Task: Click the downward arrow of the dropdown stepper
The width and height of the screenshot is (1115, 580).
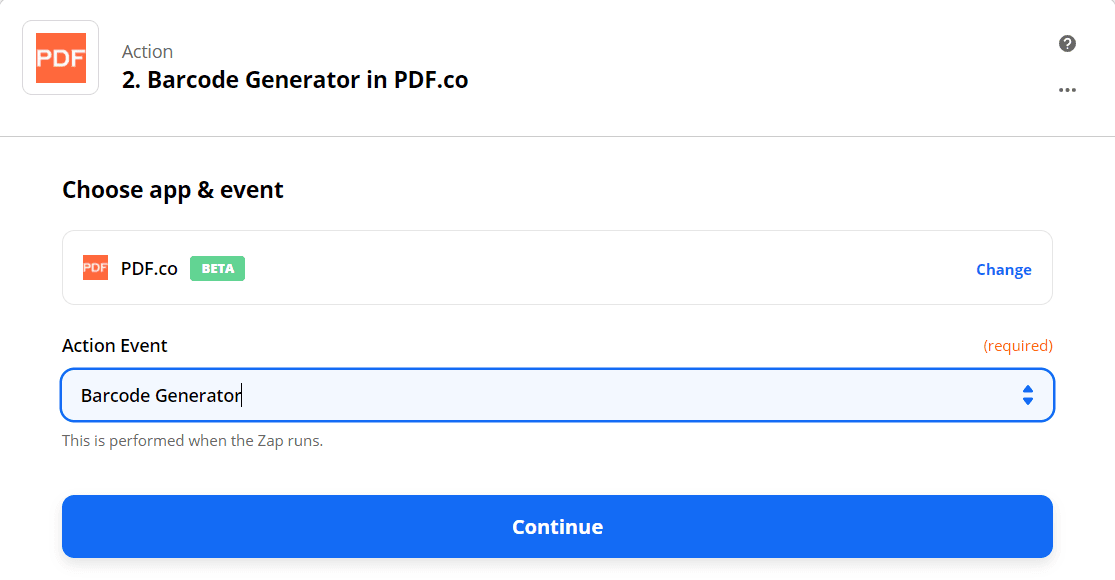Action: point(1027,401)
